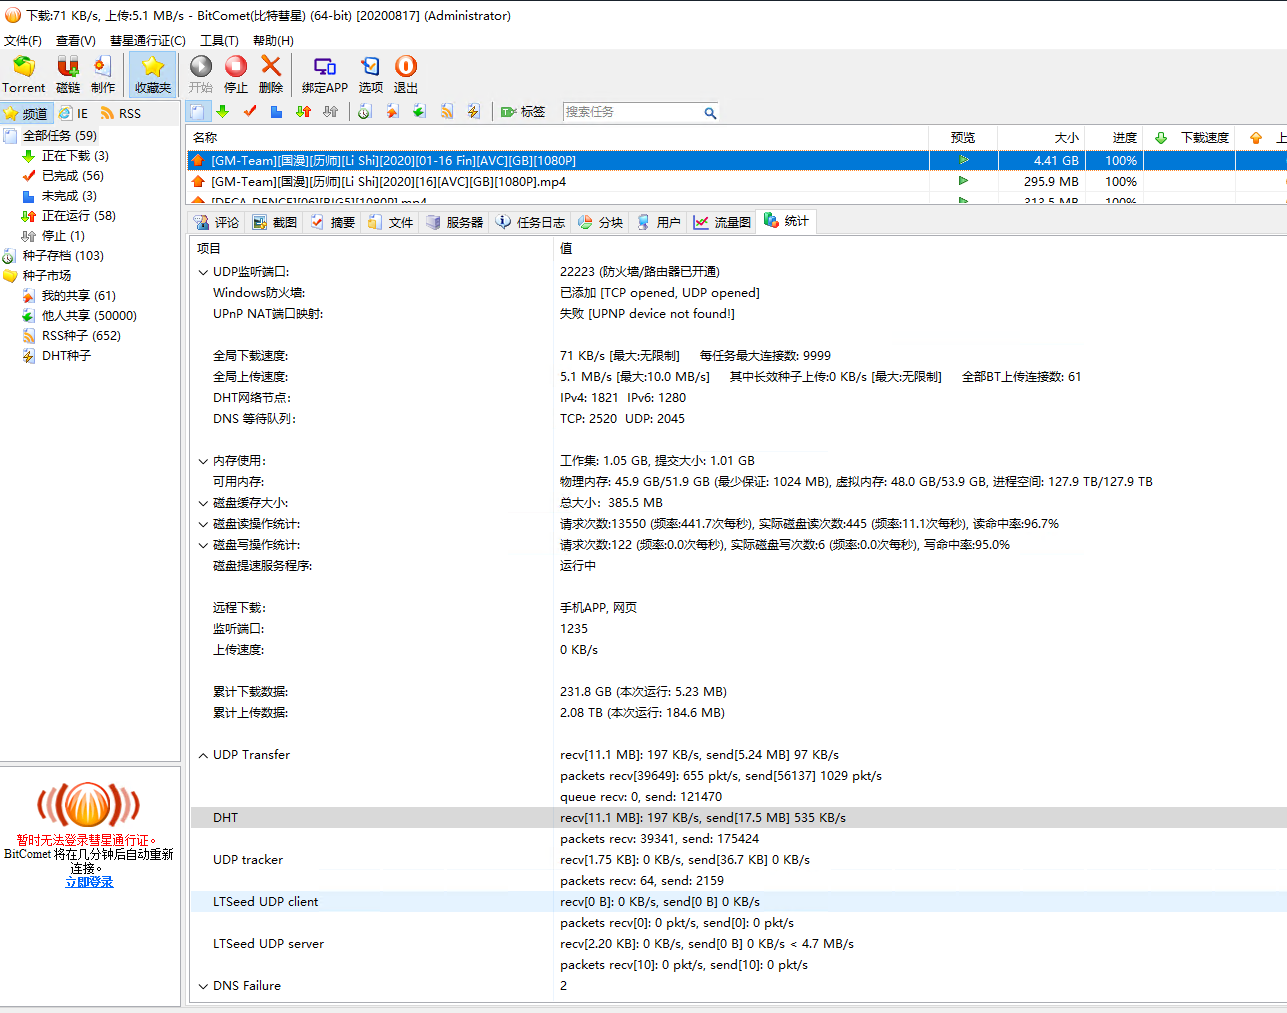Click the 磁链 magnet link icon
1287x1013 pixels.
point(68,74)
